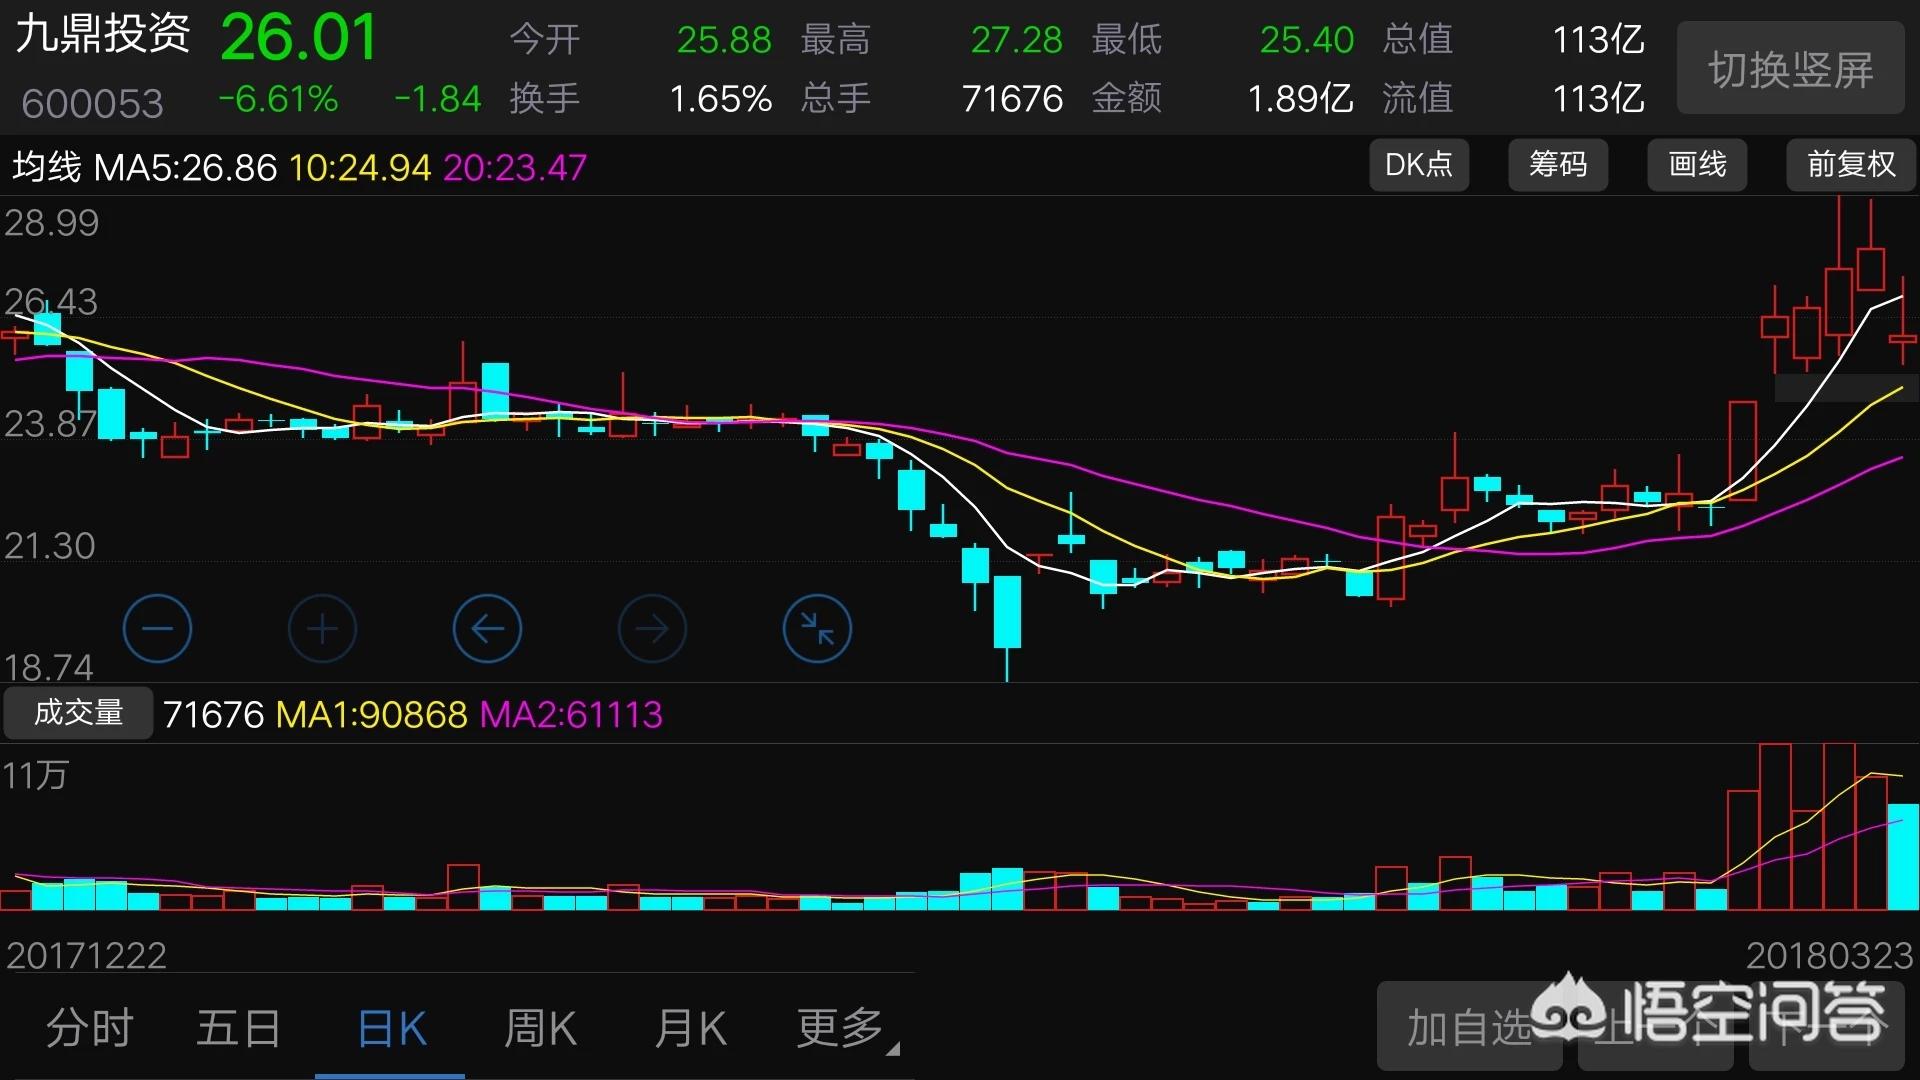Switch to 月K tab
This screenshot has height=1080, width=1920.
(690, 1027)
